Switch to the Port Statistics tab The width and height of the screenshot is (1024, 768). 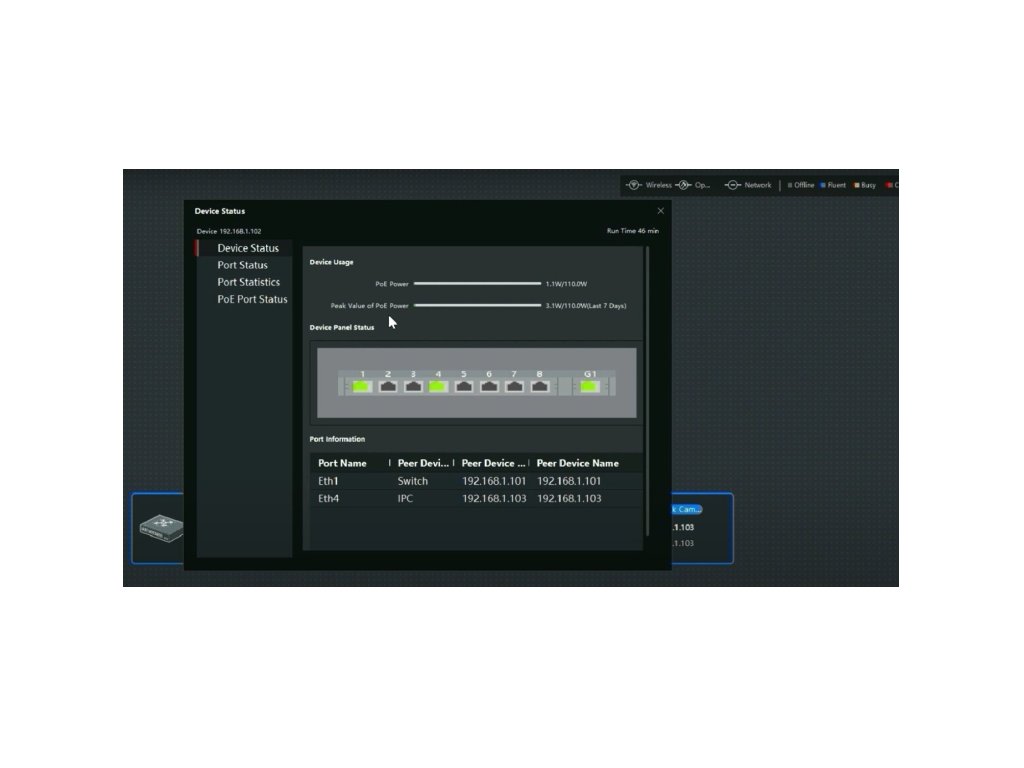pos(249,282)
